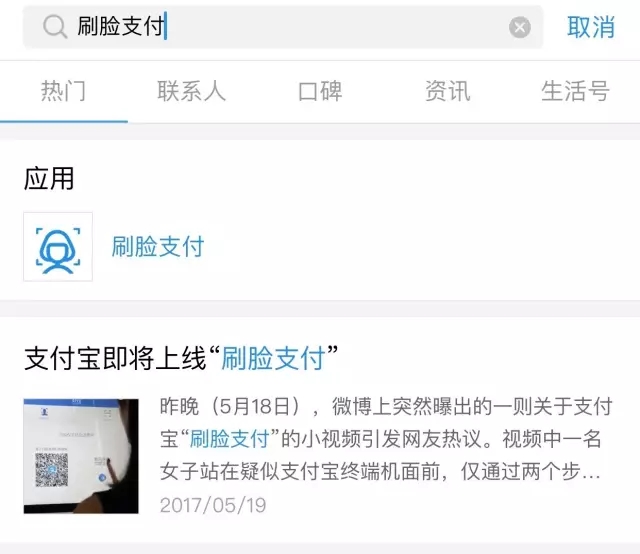Screen dimensions: 640x554
Task: Open the article summary starting with 昨晚（5月18日）
Action: pyautogui.click(x=386, y=439)
